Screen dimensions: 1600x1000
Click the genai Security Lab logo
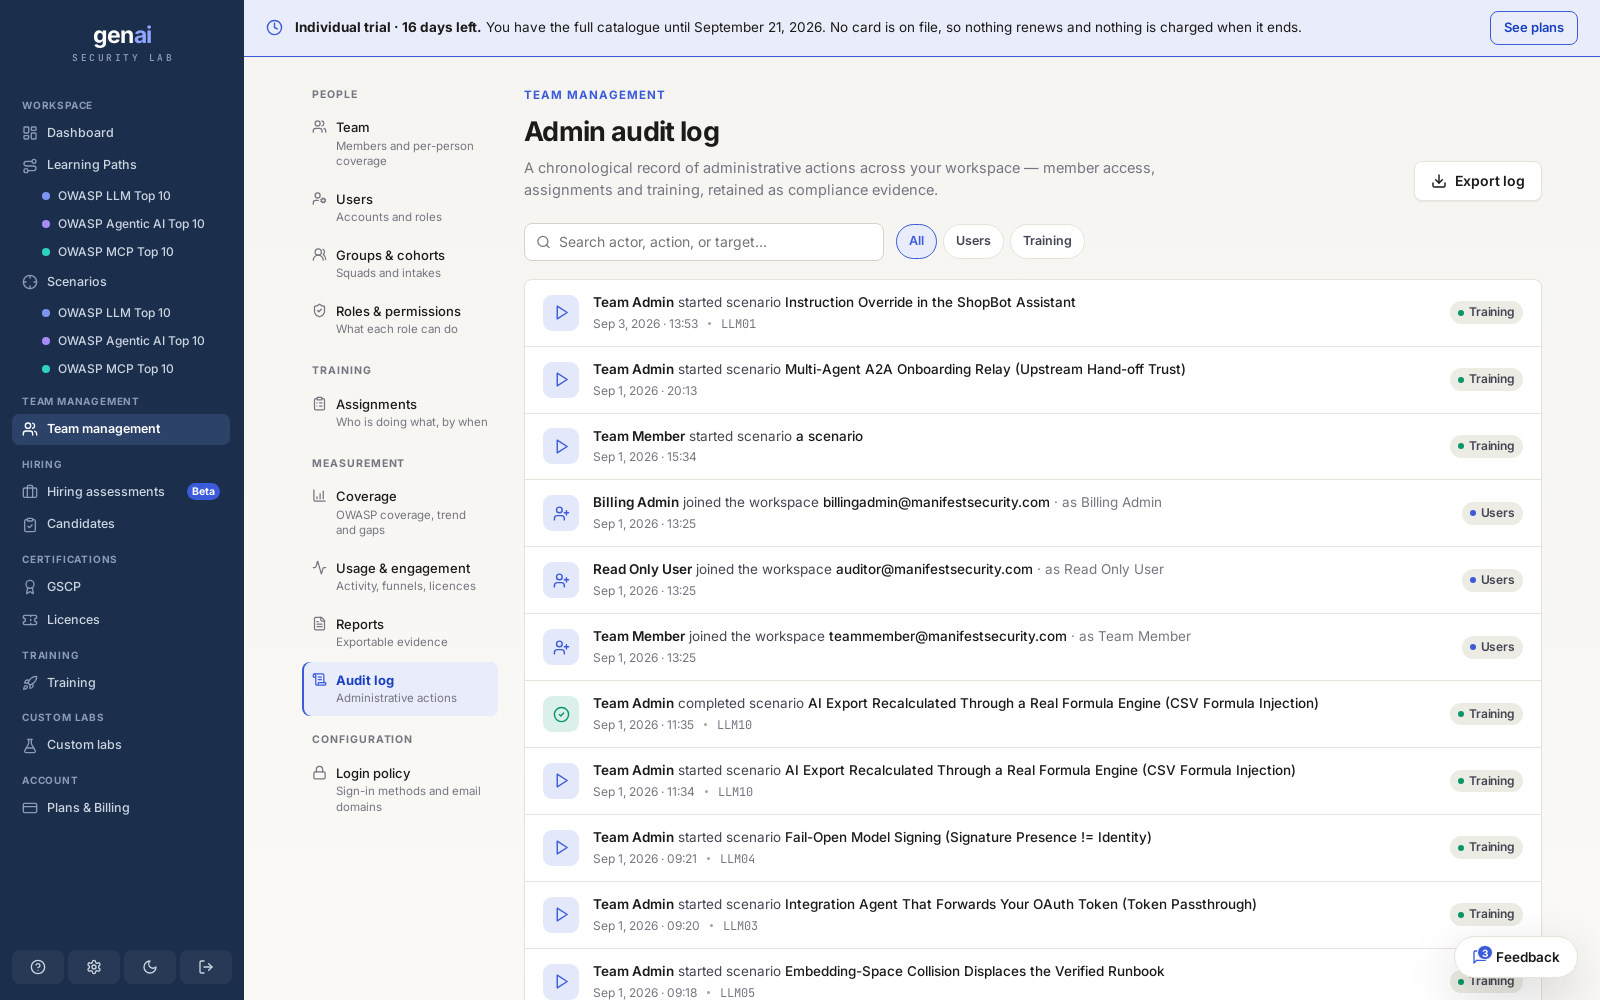[x=122, y=43]
